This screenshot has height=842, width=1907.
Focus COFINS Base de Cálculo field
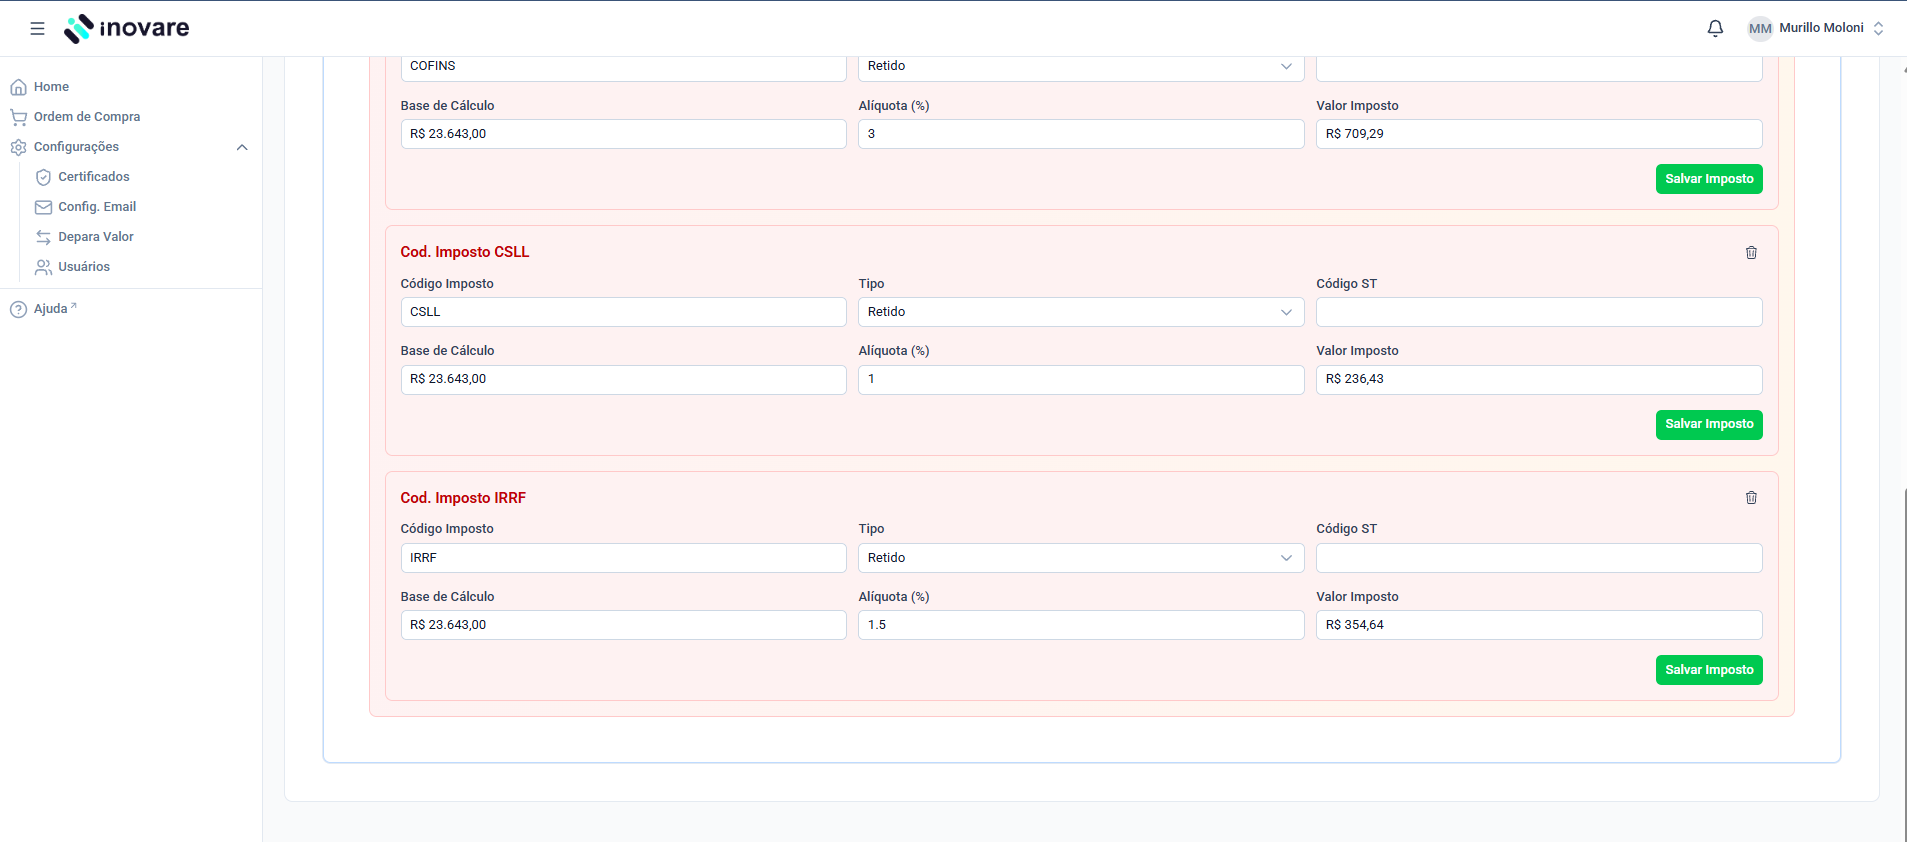[x=623, y=134]
